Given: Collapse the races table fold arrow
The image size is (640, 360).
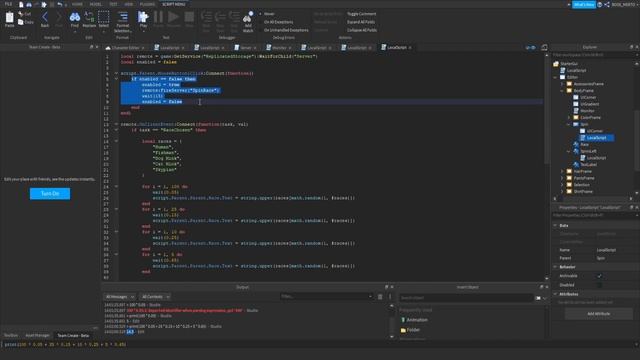Looking at the screenshot, I should point(116,141).
